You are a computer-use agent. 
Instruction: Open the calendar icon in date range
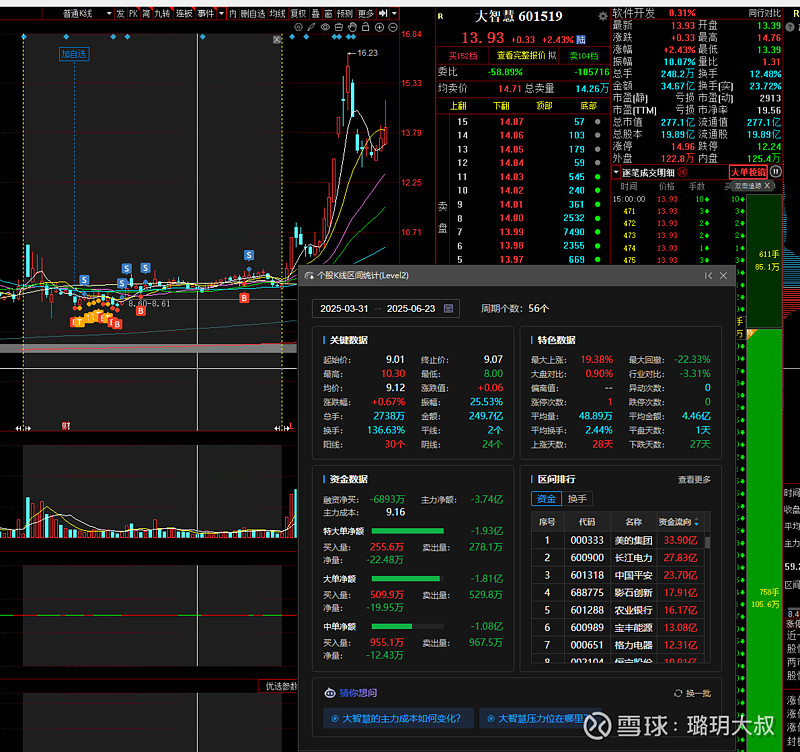point(448,309)
